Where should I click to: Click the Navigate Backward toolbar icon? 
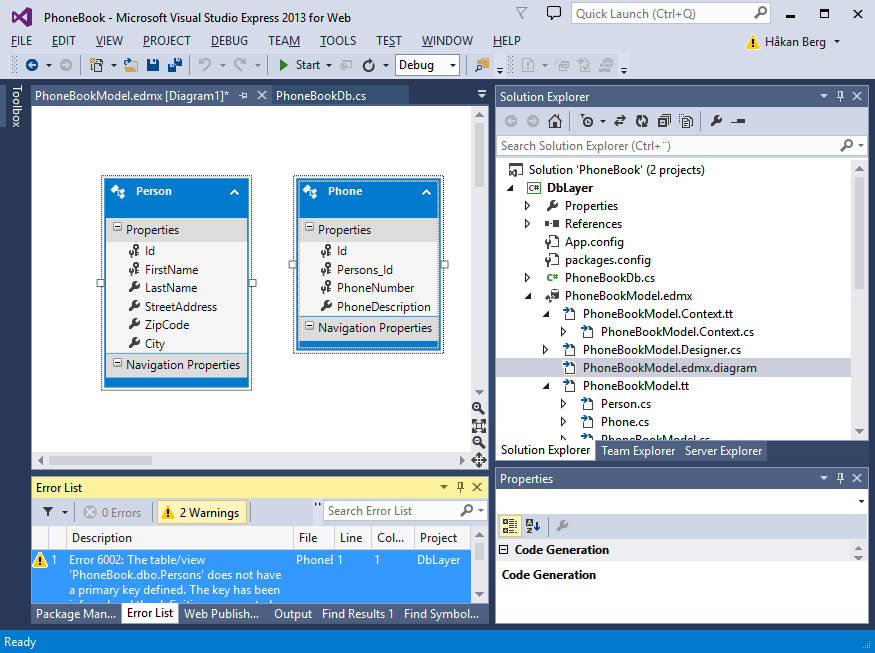[32, 65]
